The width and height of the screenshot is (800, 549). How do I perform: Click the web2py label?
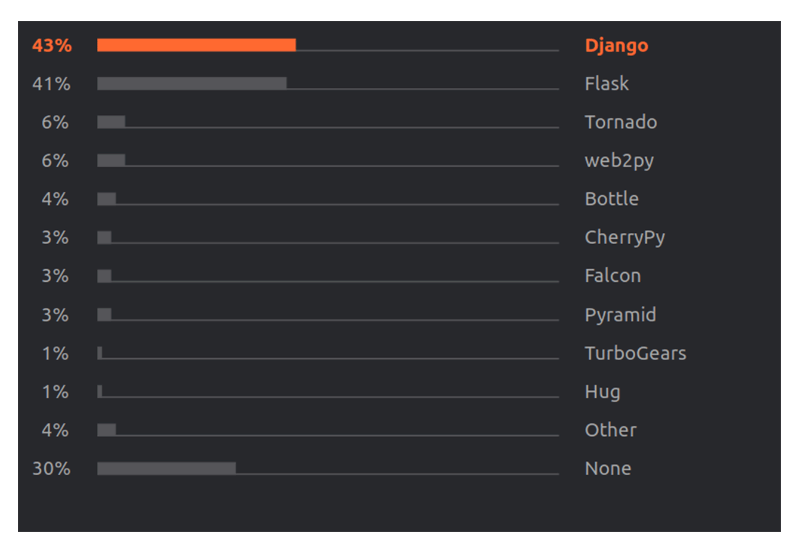point(619,161)
